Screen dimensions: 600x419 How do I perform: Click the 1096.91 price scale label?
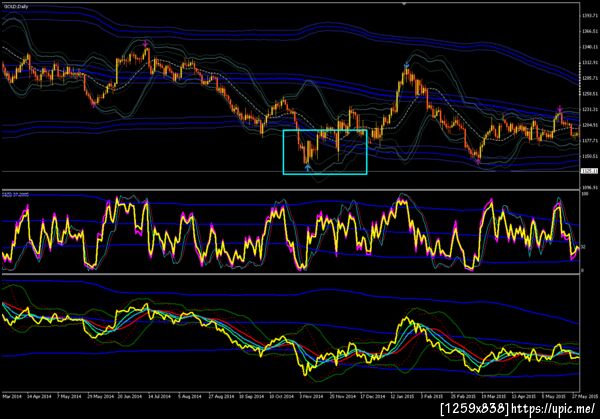click(x=590, y=187)
